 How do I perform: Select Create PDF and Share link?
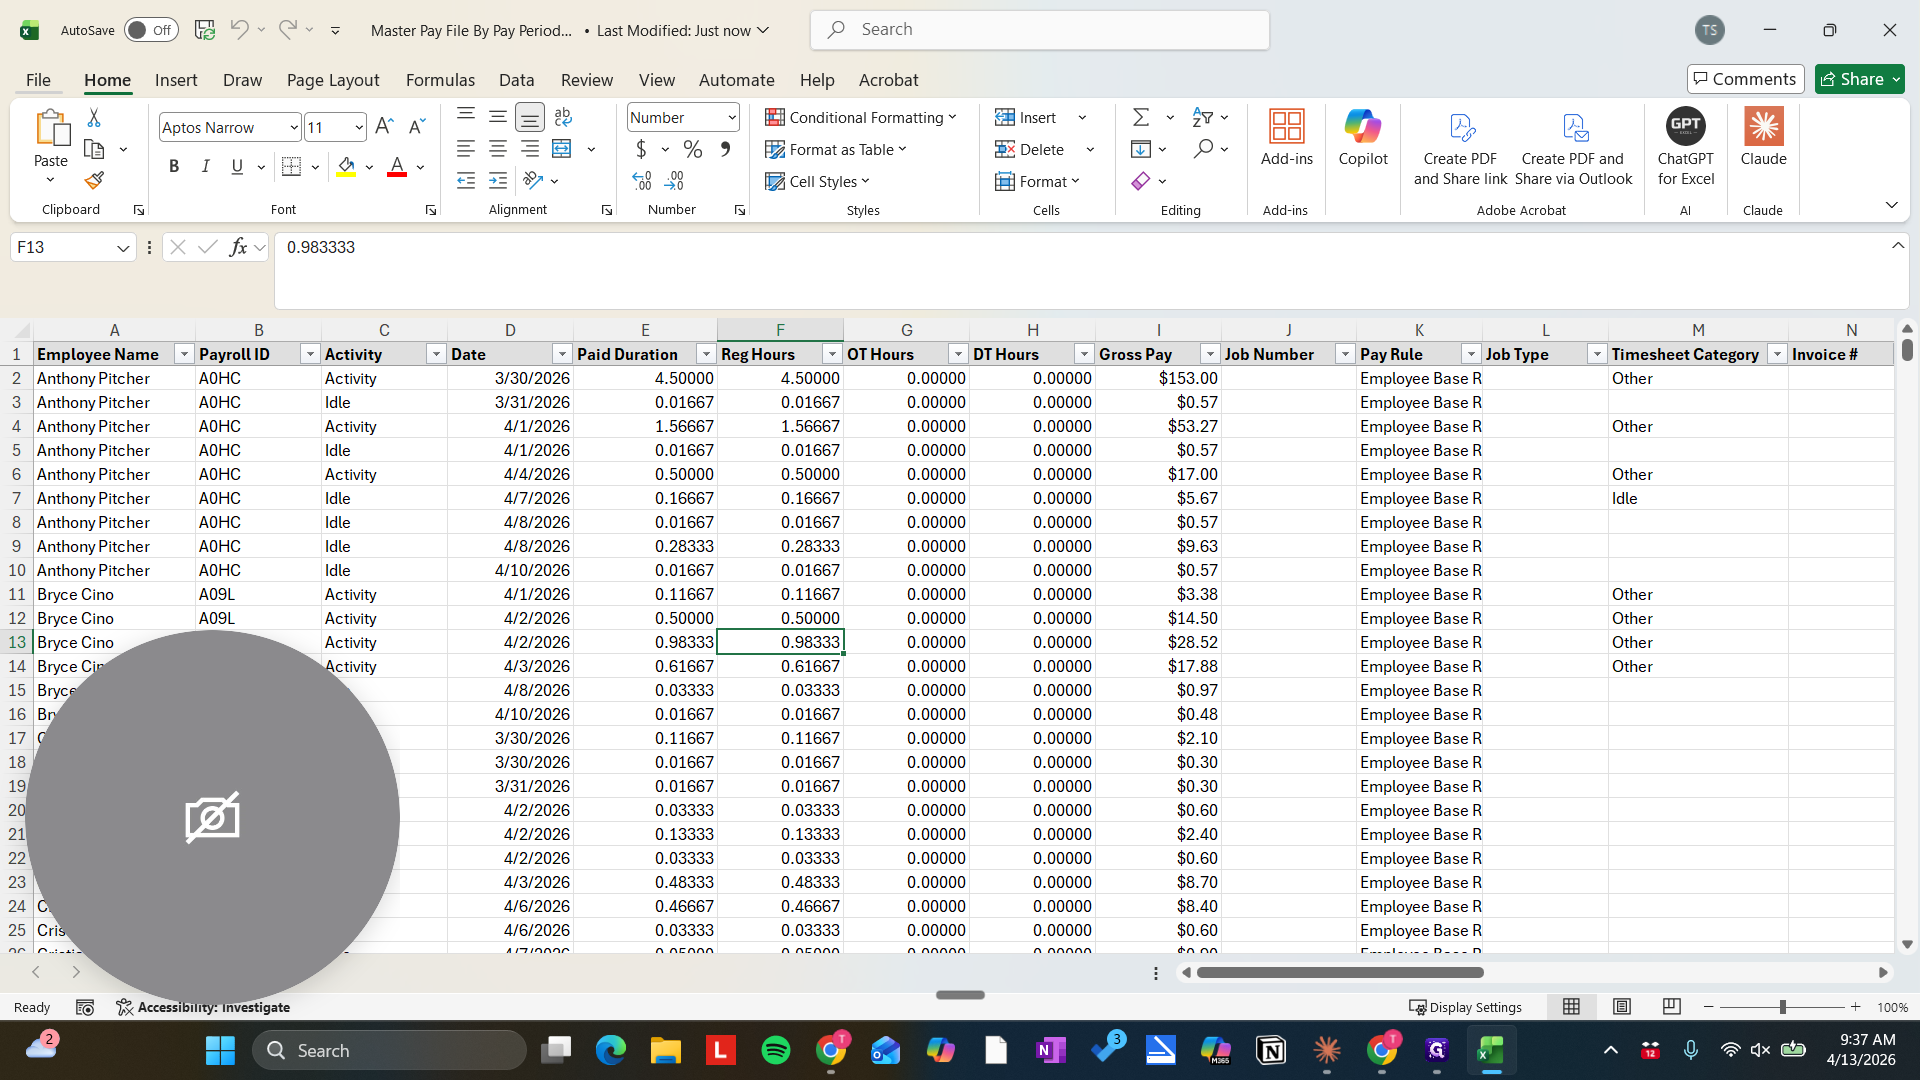1460,145
